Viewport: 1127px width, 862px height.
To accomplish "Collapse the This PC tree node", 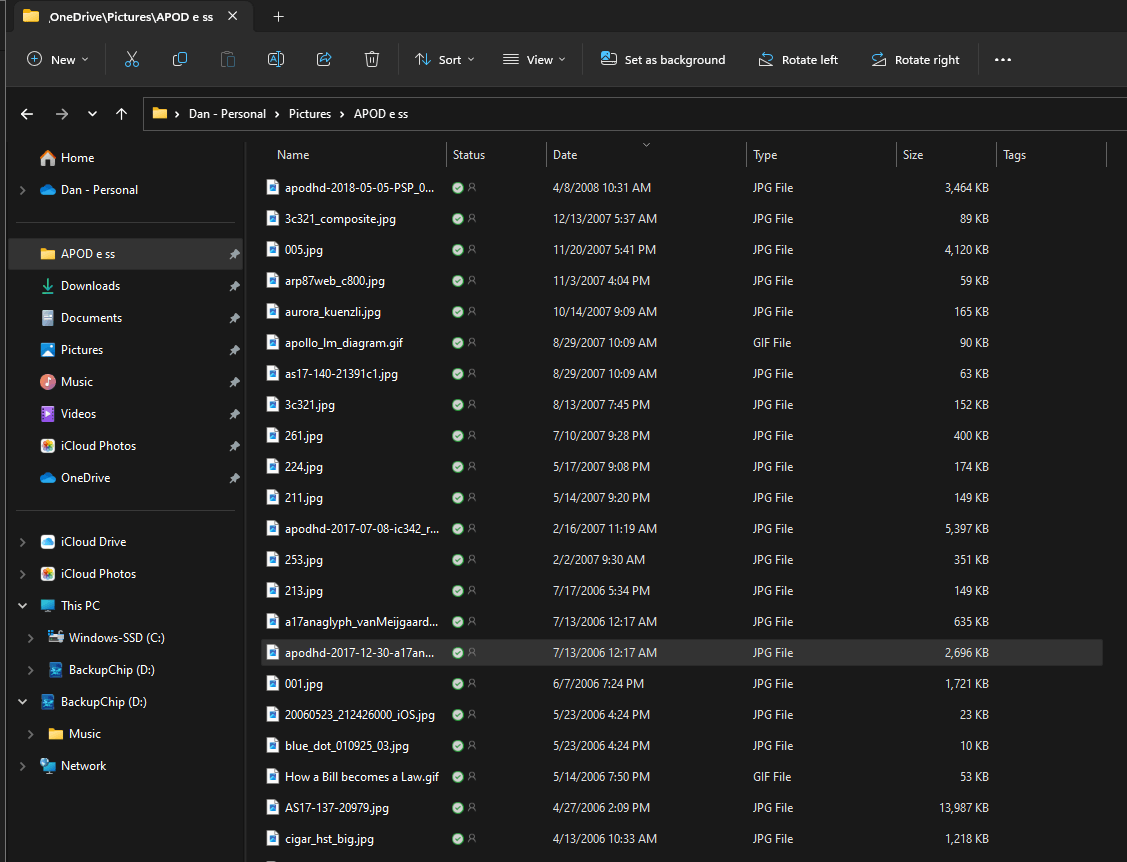I will (23, 606).
